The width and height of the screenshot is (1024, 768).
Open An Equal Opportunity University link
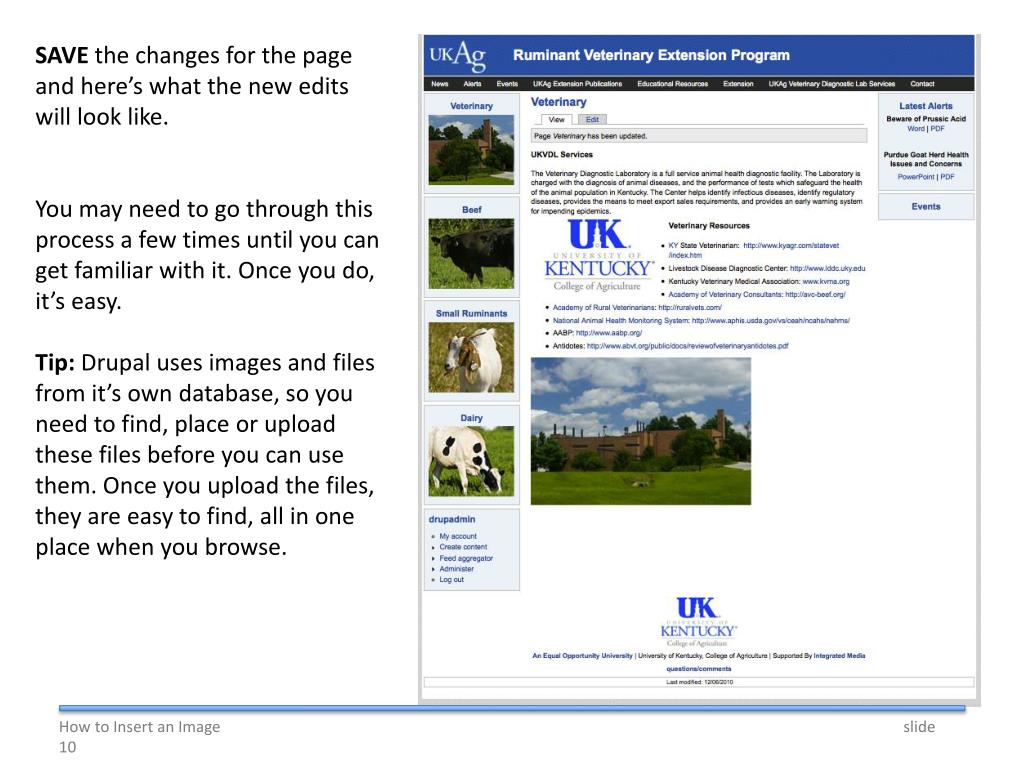(x=582, y=656)
